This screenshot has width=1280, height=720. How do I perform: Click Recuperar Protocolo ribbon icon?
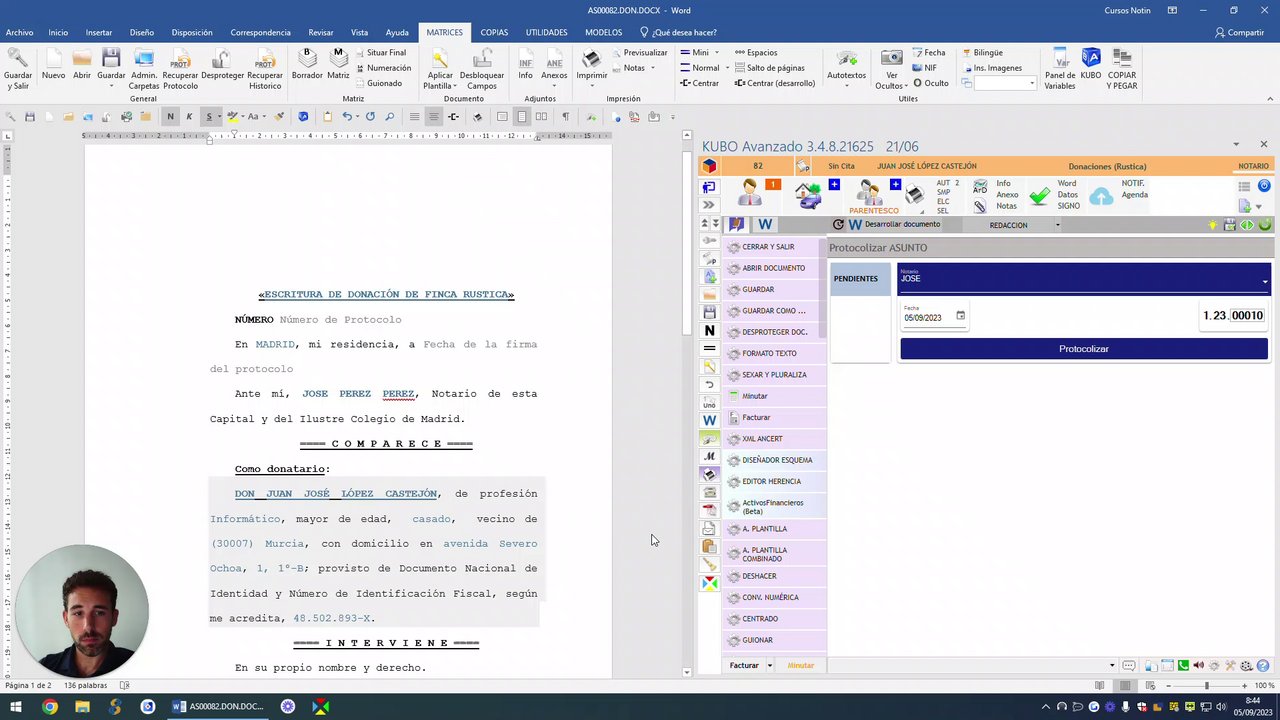180,68
